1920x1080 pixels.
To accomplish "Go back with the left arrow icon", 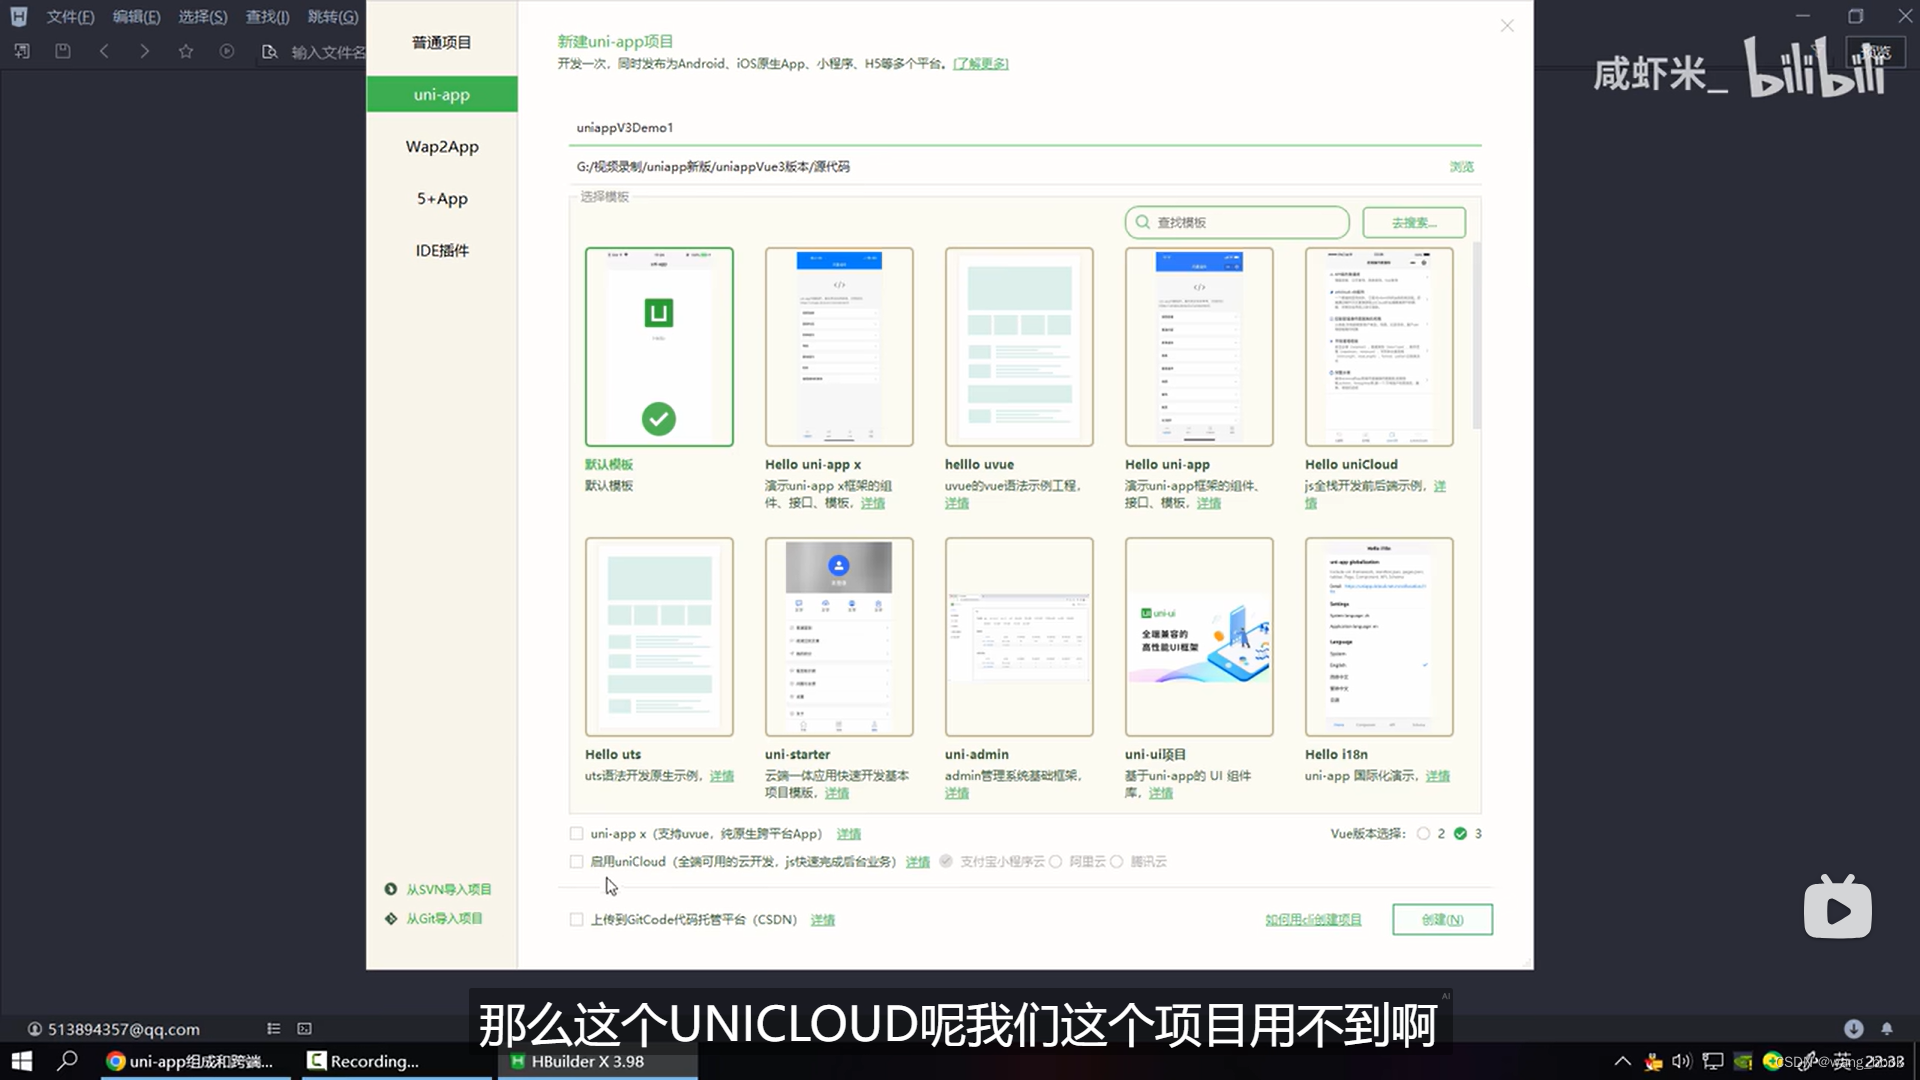I will (x=104, y=51).
